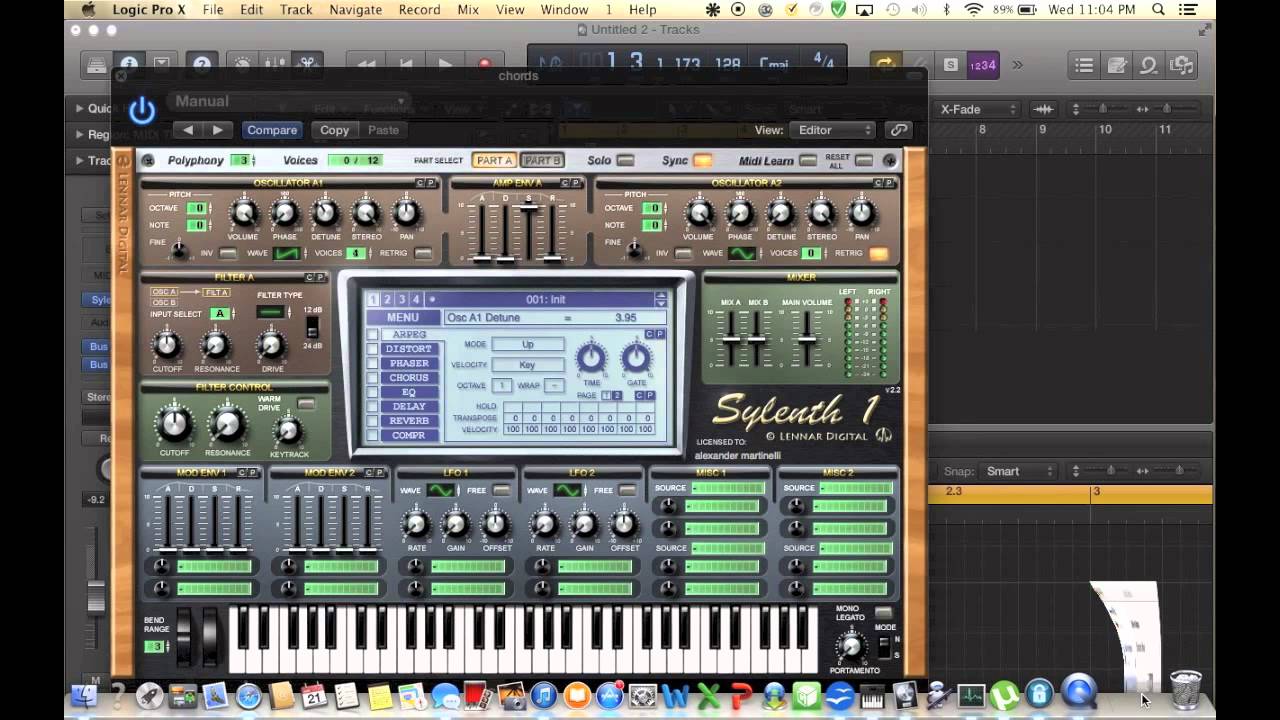Click the Filter A Cutoff knob
Image resolution: width=1280 pixels, height=720 pixels.
click(x=166, y=346)
